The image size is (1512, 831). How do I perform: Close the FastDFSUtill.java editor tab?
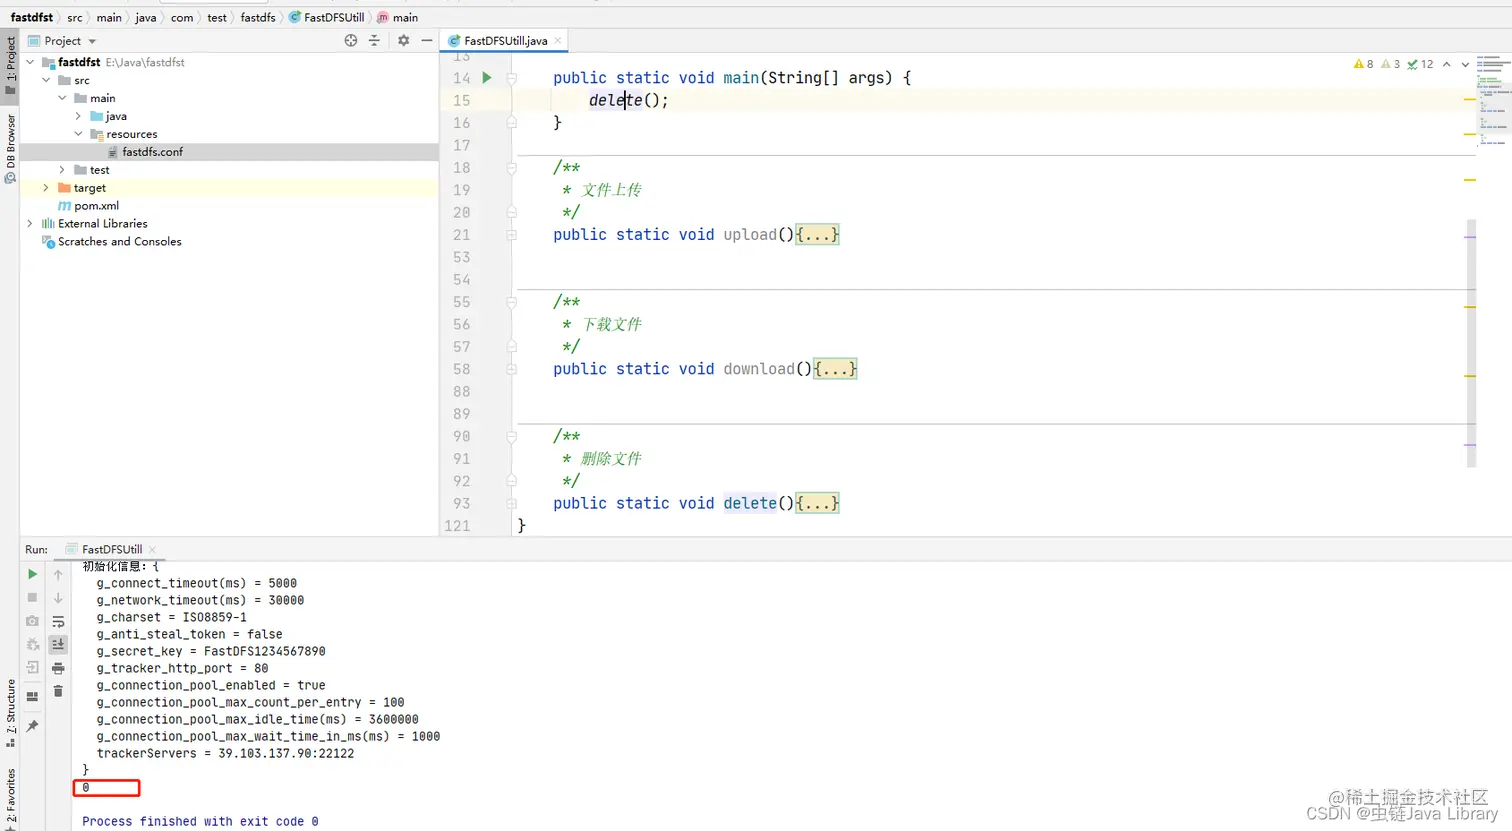point(558,41)
